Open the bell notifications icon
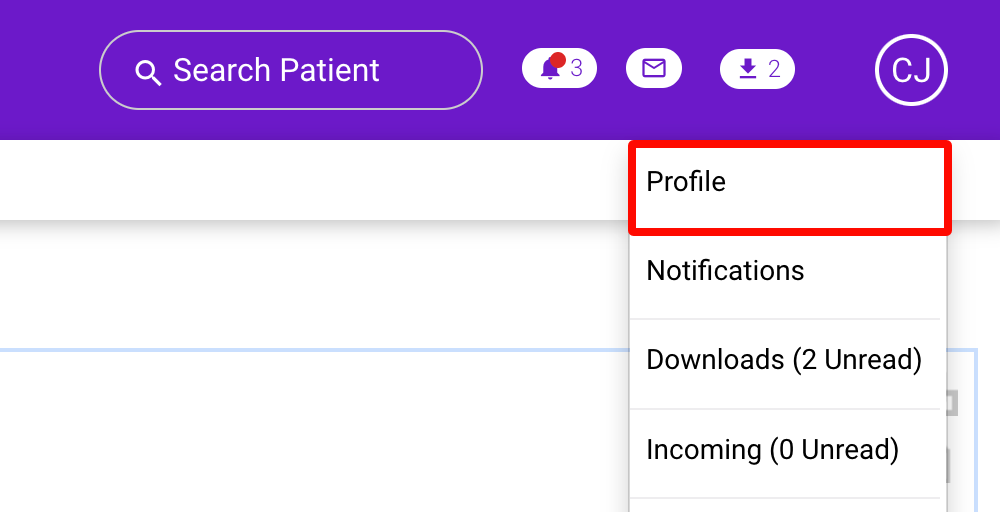1000x512 pixels. coord(549,69)
